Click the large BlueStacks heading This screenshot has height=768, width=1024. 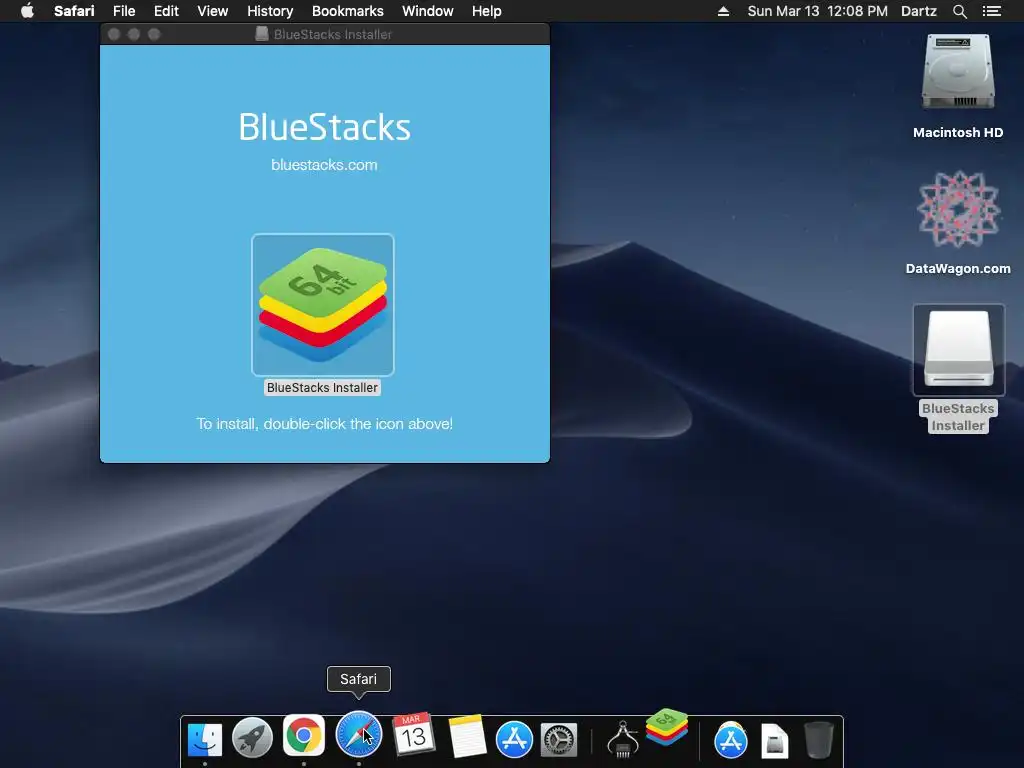pyautogui.click(x=325, y=127)
